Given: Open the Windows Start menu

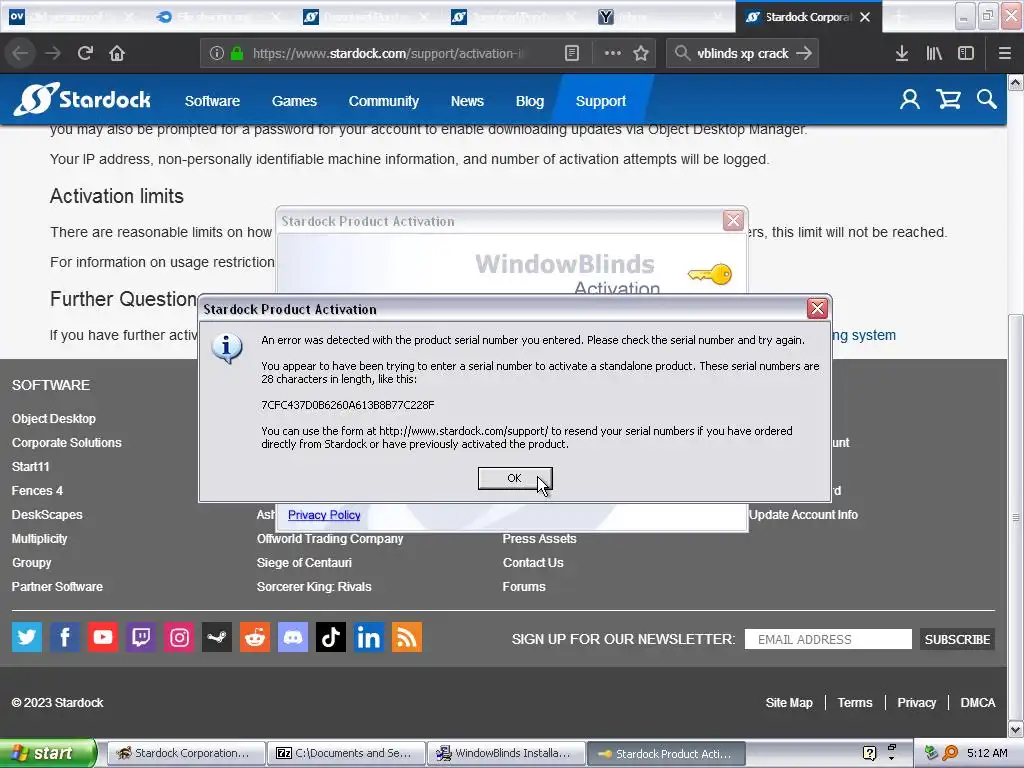Looking at the screenshot, I should pyautogui.click(x=48, y=753).
